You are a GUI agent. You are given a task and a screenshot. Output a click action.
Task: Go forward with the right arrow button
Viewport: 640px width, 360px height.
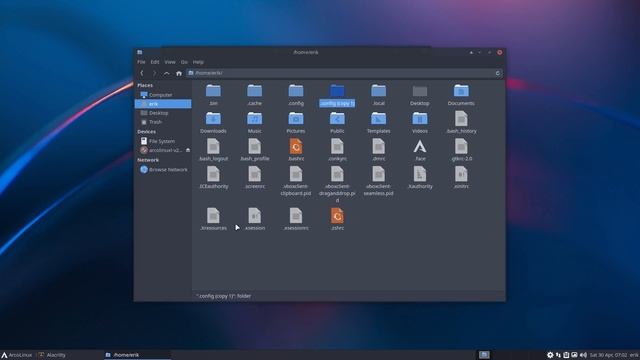(x=154, y=73)
